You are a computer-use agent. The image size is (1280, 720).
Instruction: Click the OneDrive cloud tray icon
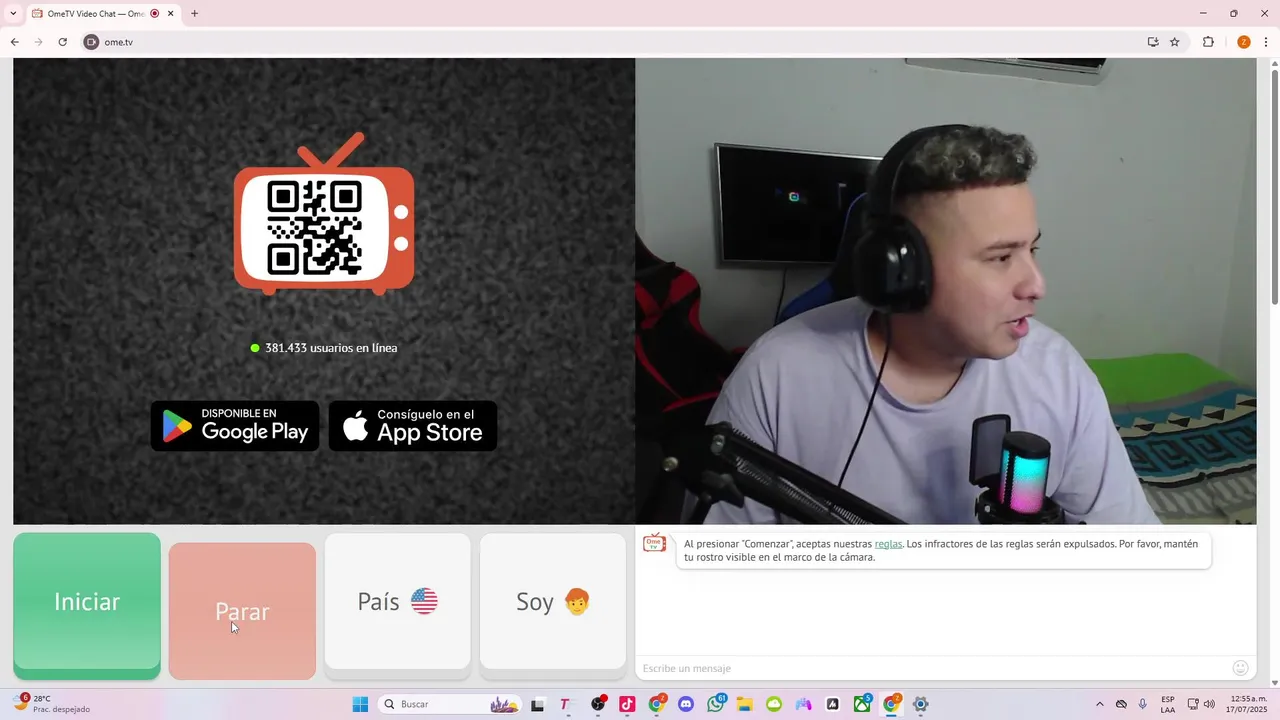click(x=1121, y=704)
